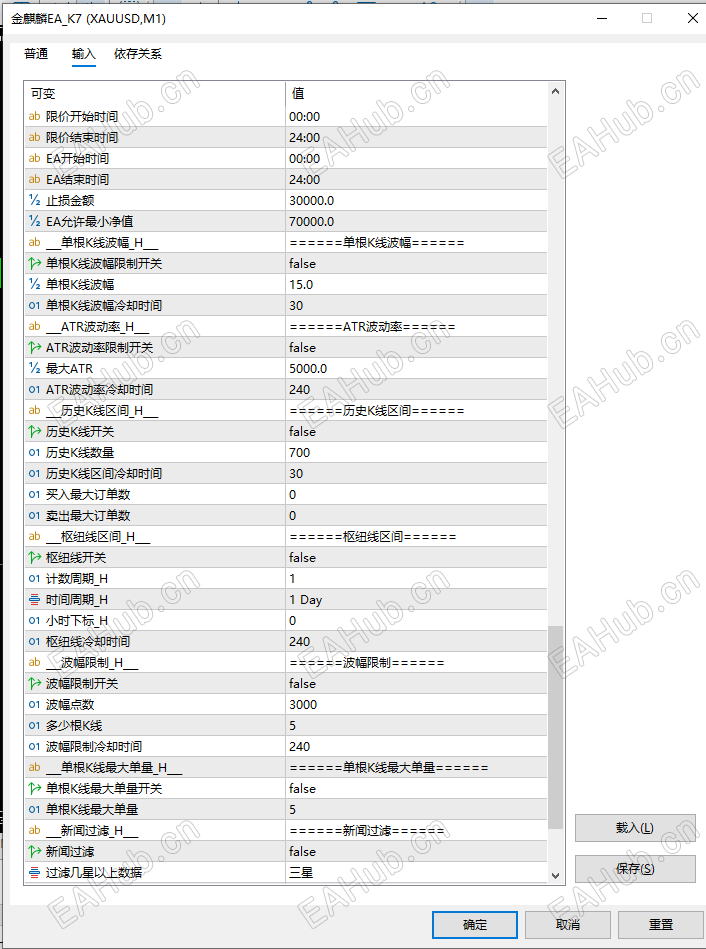Select the 止损金额 value 30000.0
The image size is (706, 949).
[311, 200]
